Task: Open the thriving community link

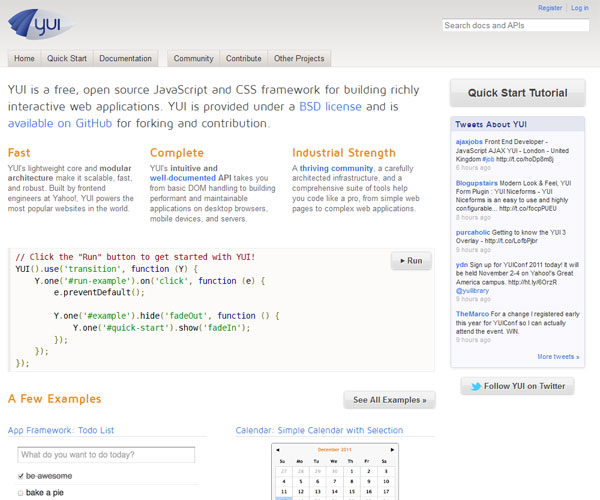Action: pyautogui.click(x=336, y=168)
